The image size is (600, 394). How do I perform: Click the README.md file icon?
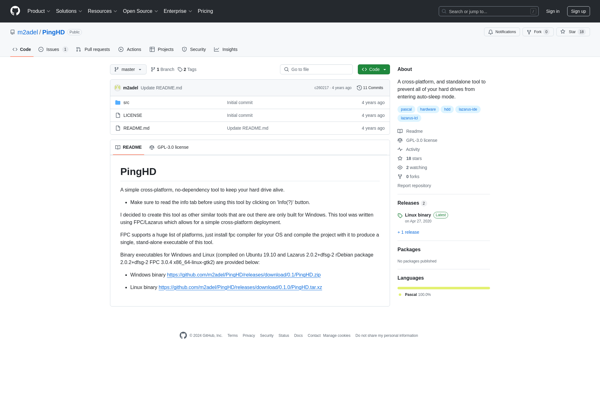[118, 128]
